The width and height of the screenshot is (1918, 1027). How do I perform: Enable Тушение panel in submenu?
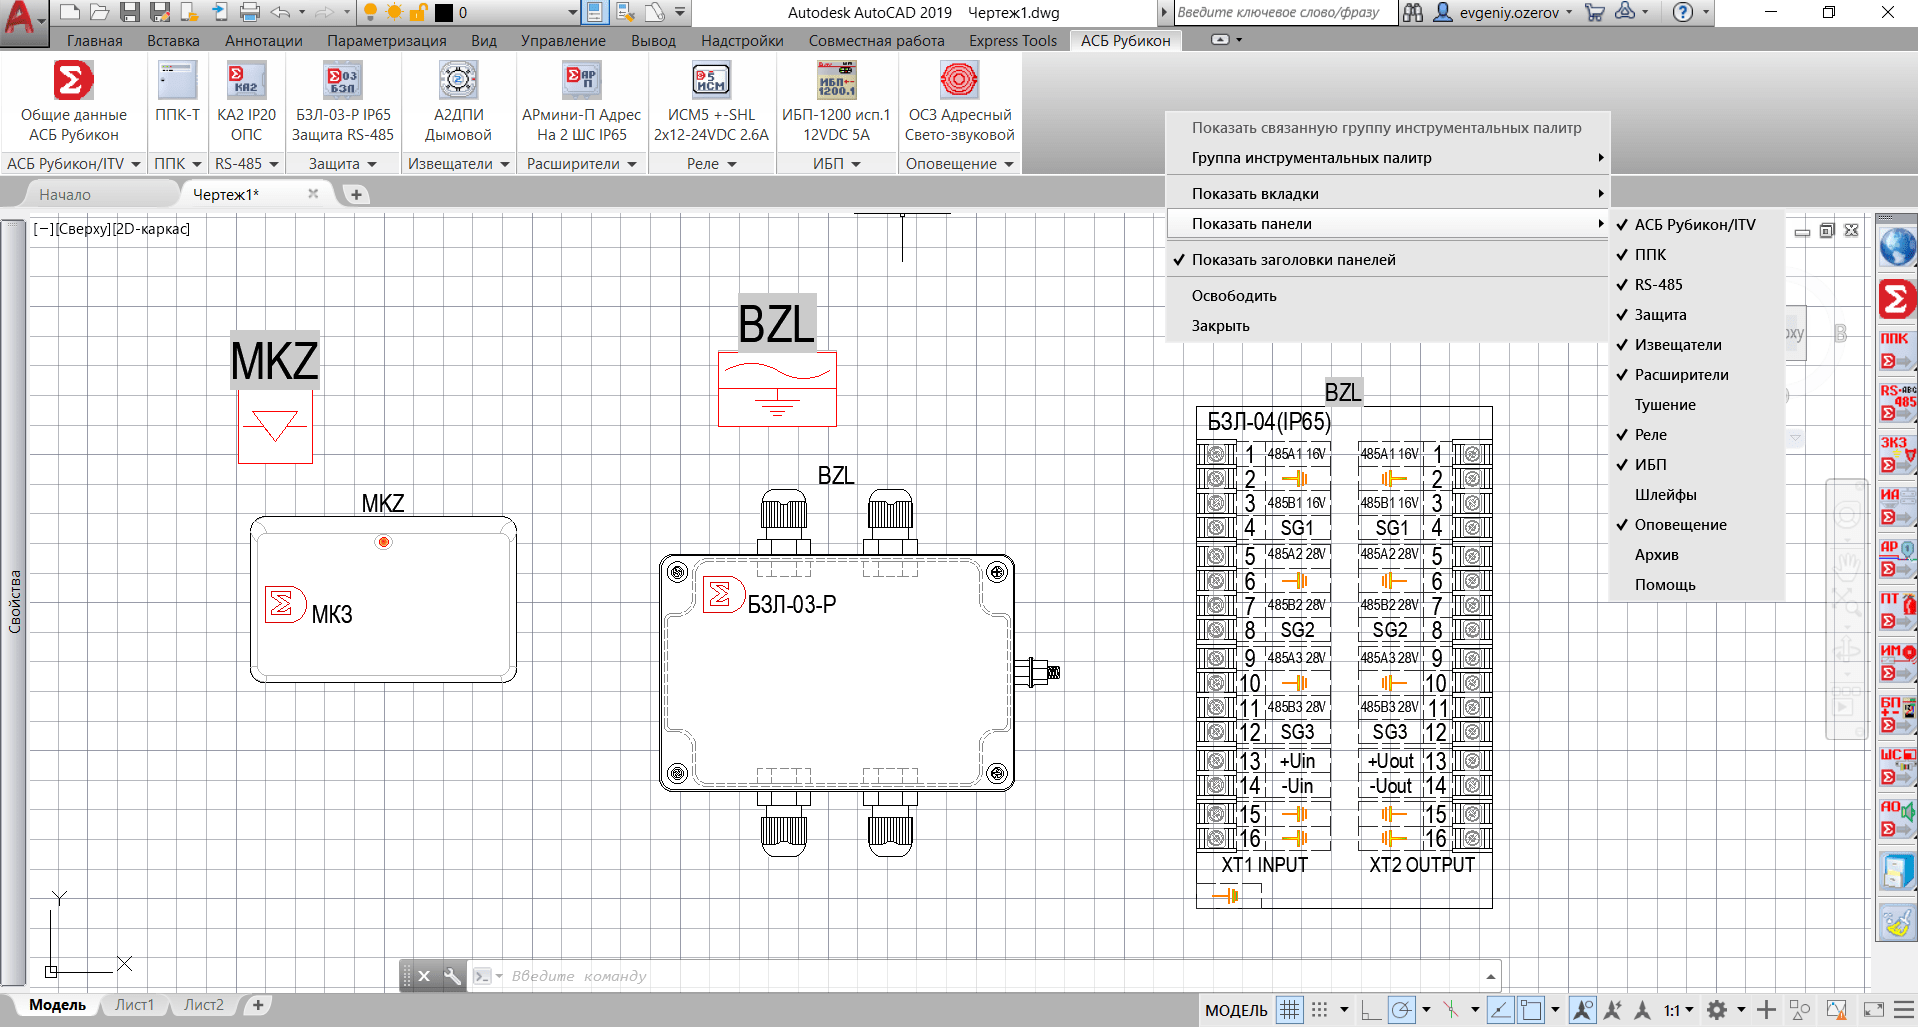pyautogui.click(x=1695, y=405)
